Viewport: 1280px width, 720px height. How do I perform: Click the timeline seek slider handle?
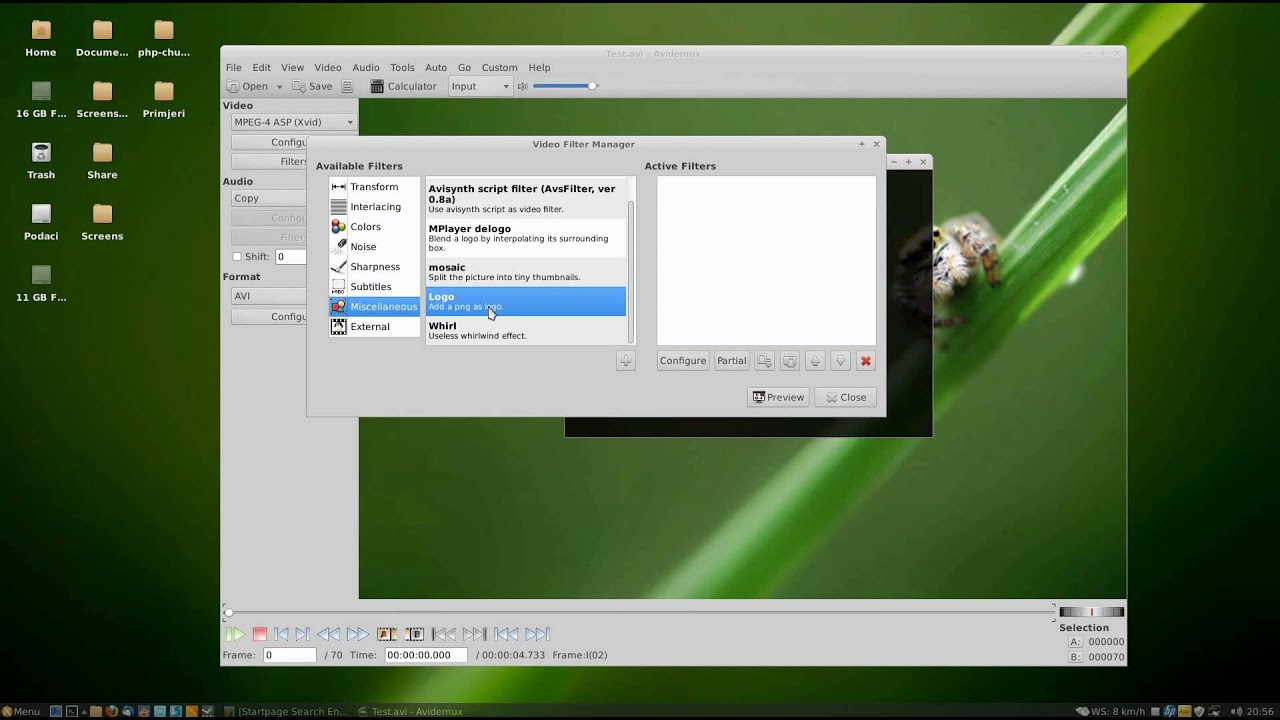[x=229, y=612]
